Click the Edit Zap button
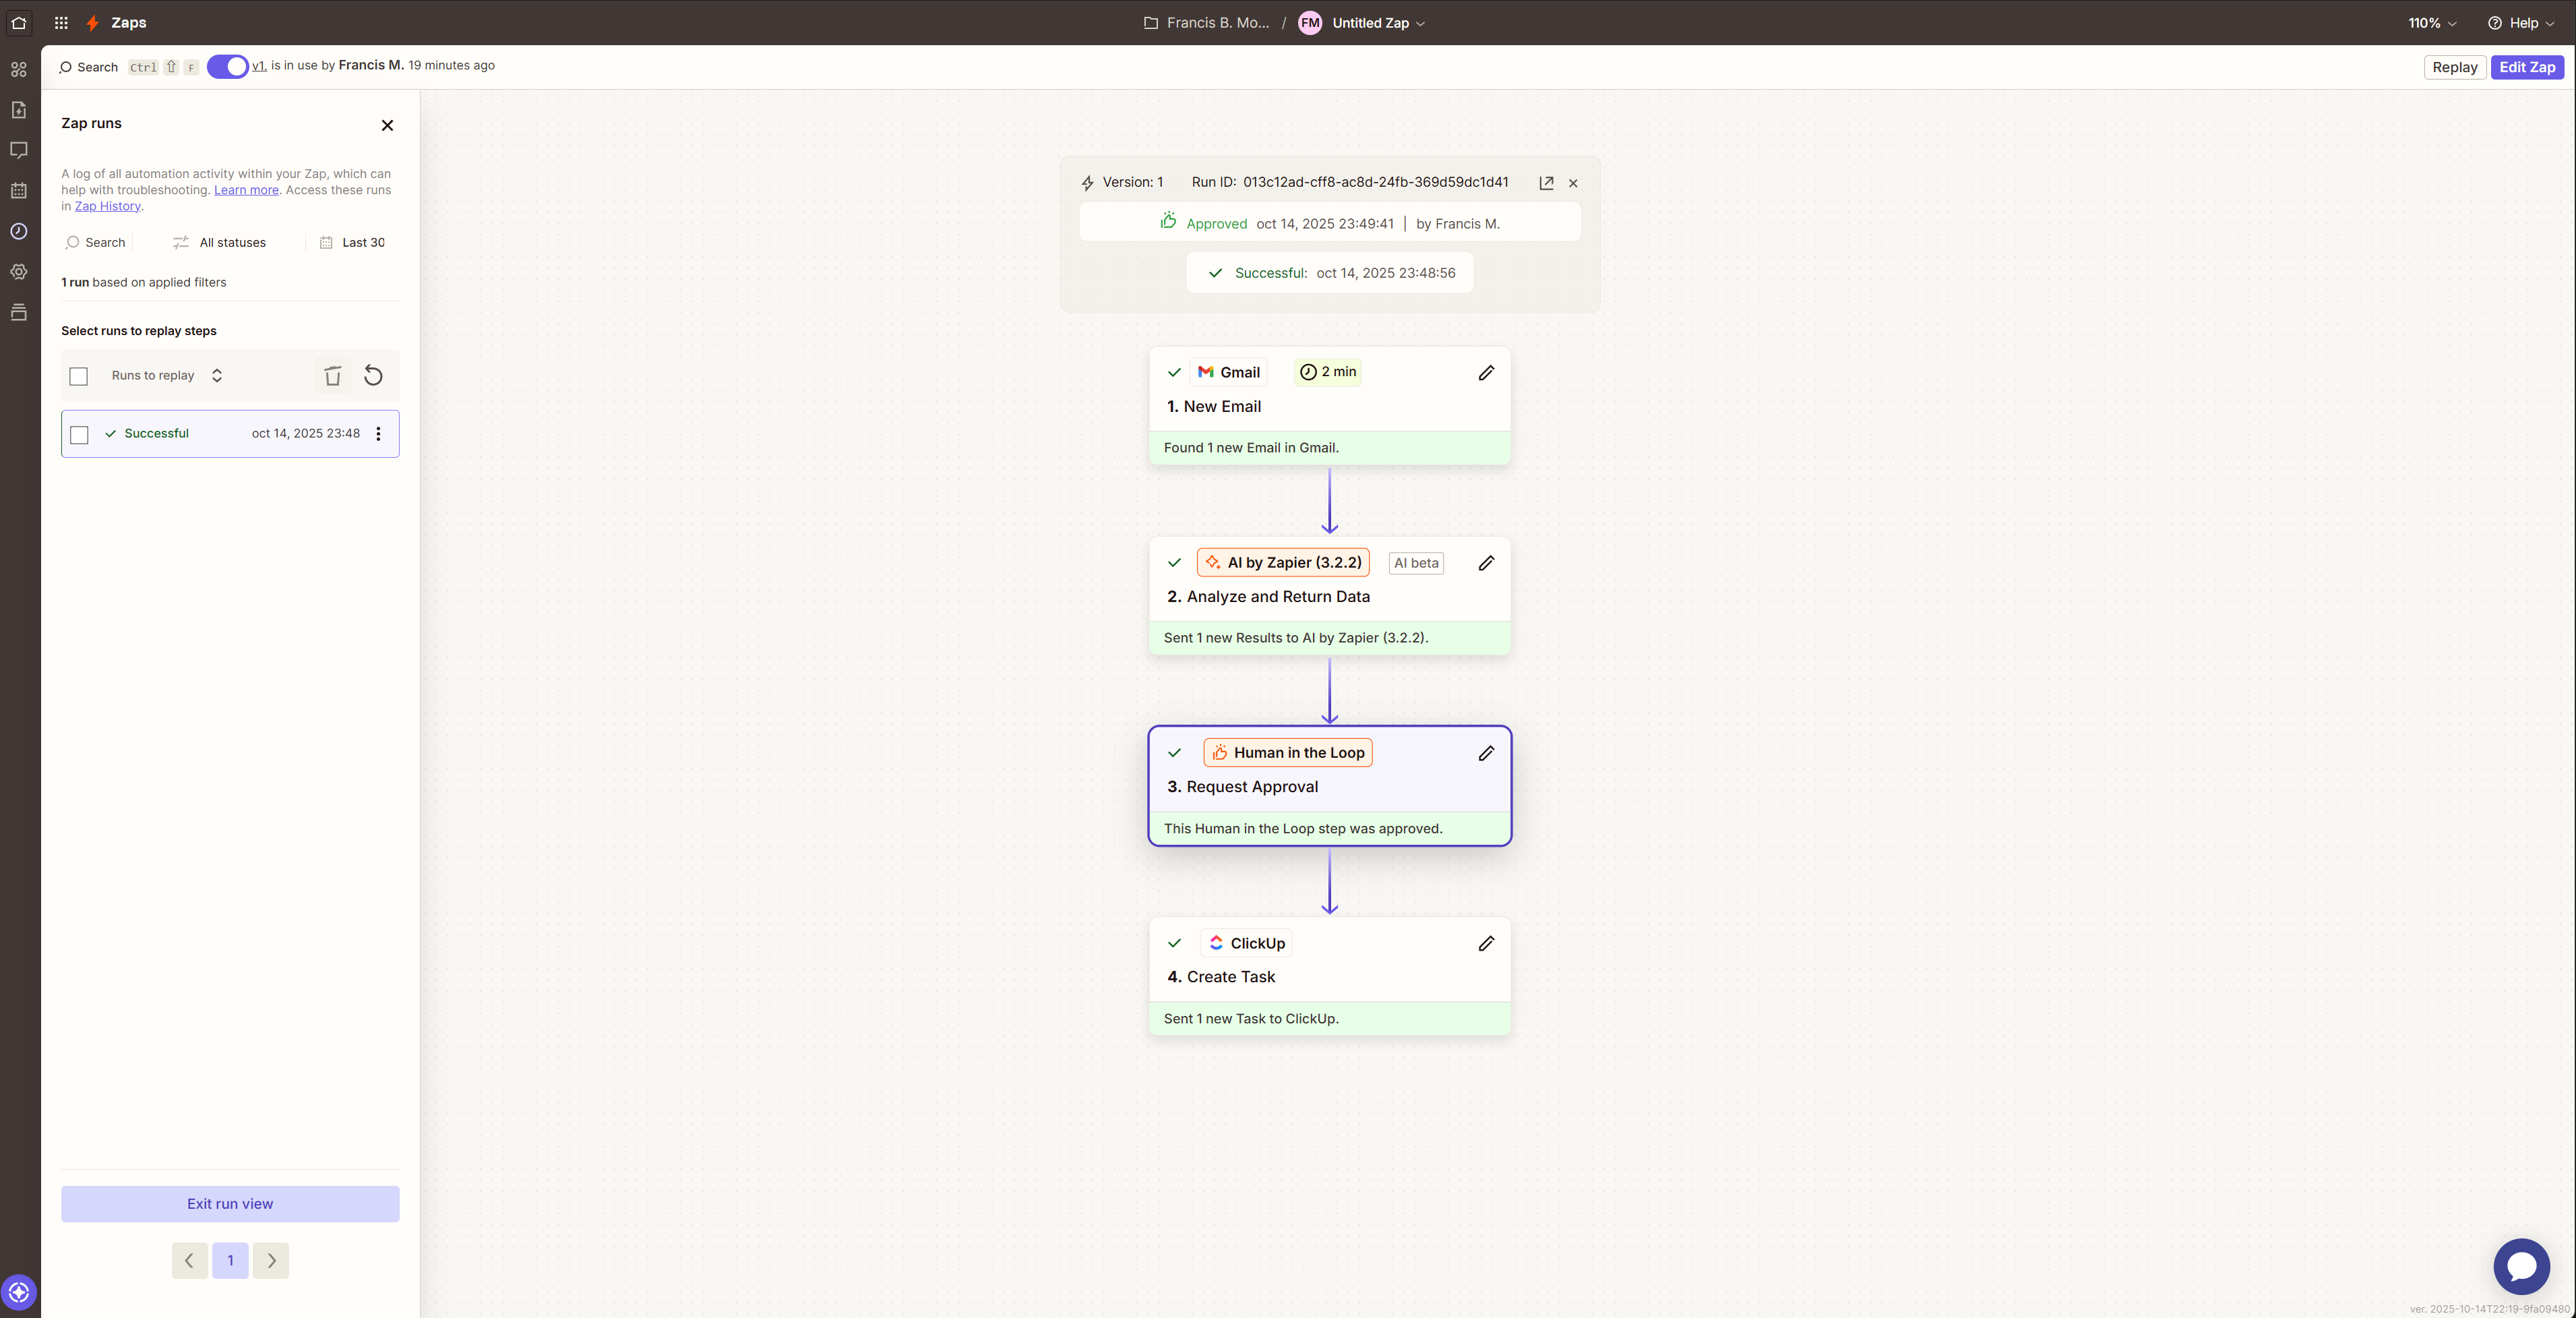Image resolution: width=2576 pixels, height=1318 pixels. coord(2527,67)
